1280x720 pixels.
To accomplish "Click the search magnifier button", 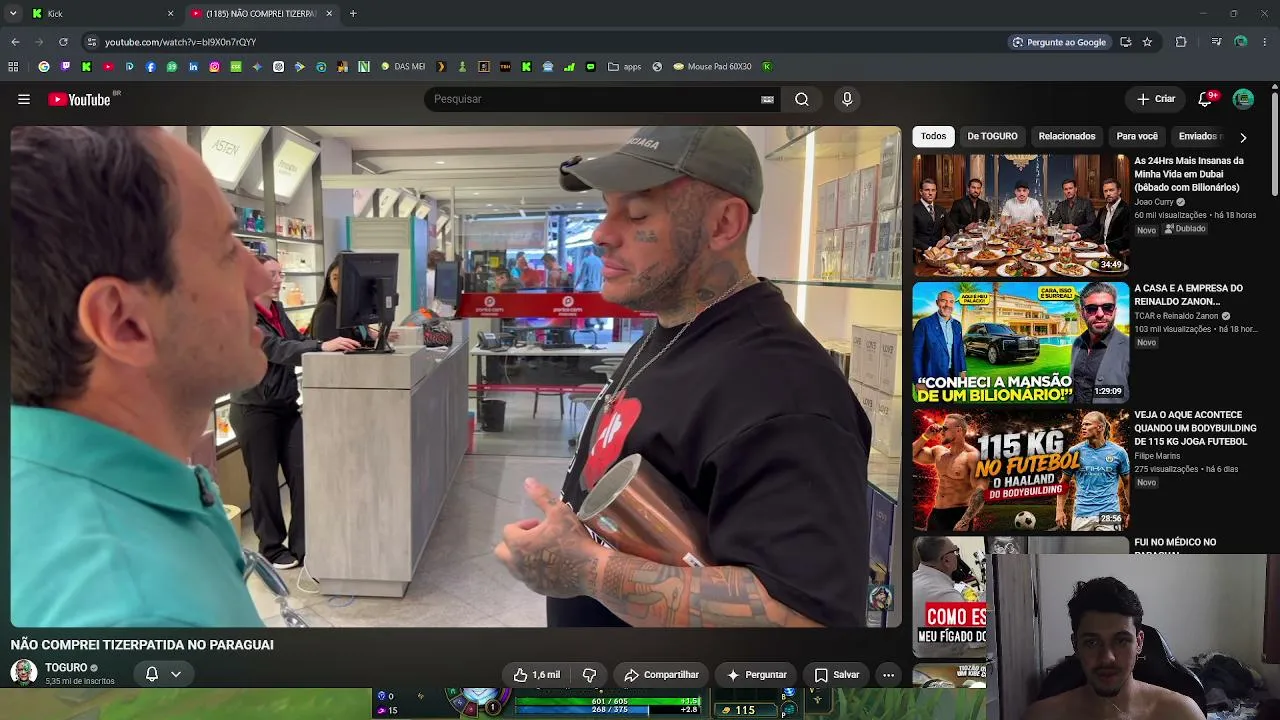I will (802, 99).
